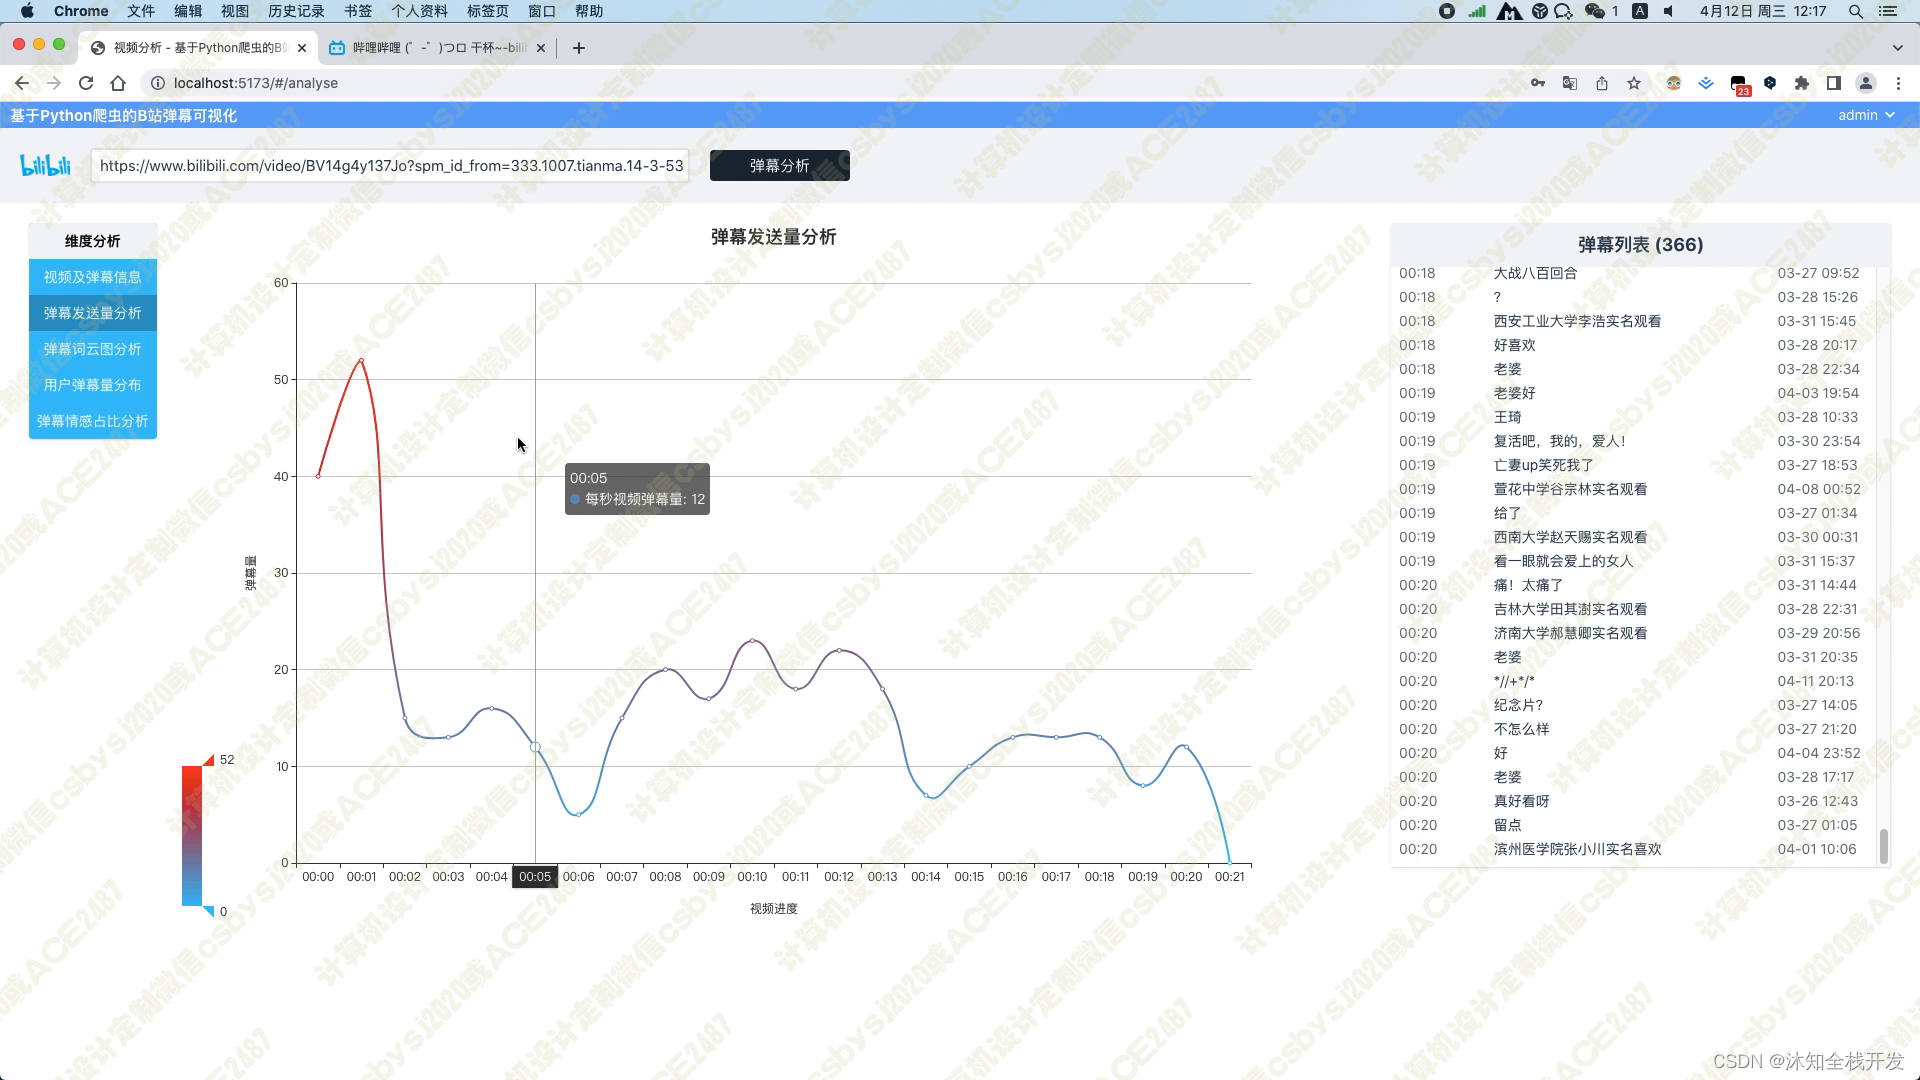Click the red-blue gradient color bar
This screenshot has height=1080, width=1920.
click(192, 836)
